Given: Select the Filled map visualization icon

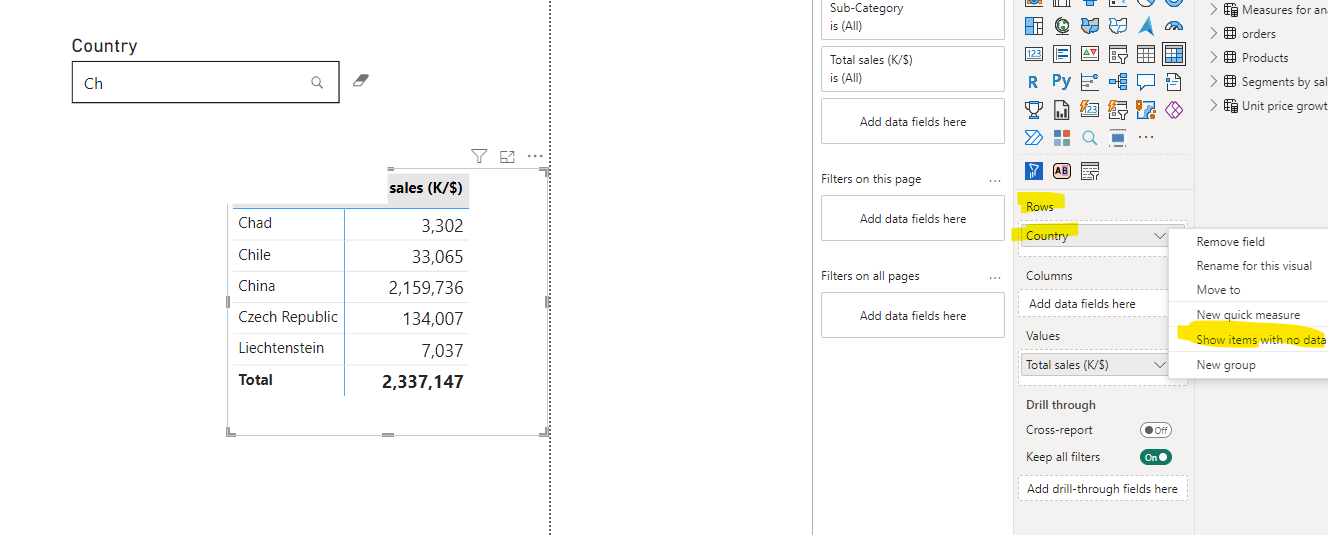Looking at the screenshot, I should (x=1090, y=26).
